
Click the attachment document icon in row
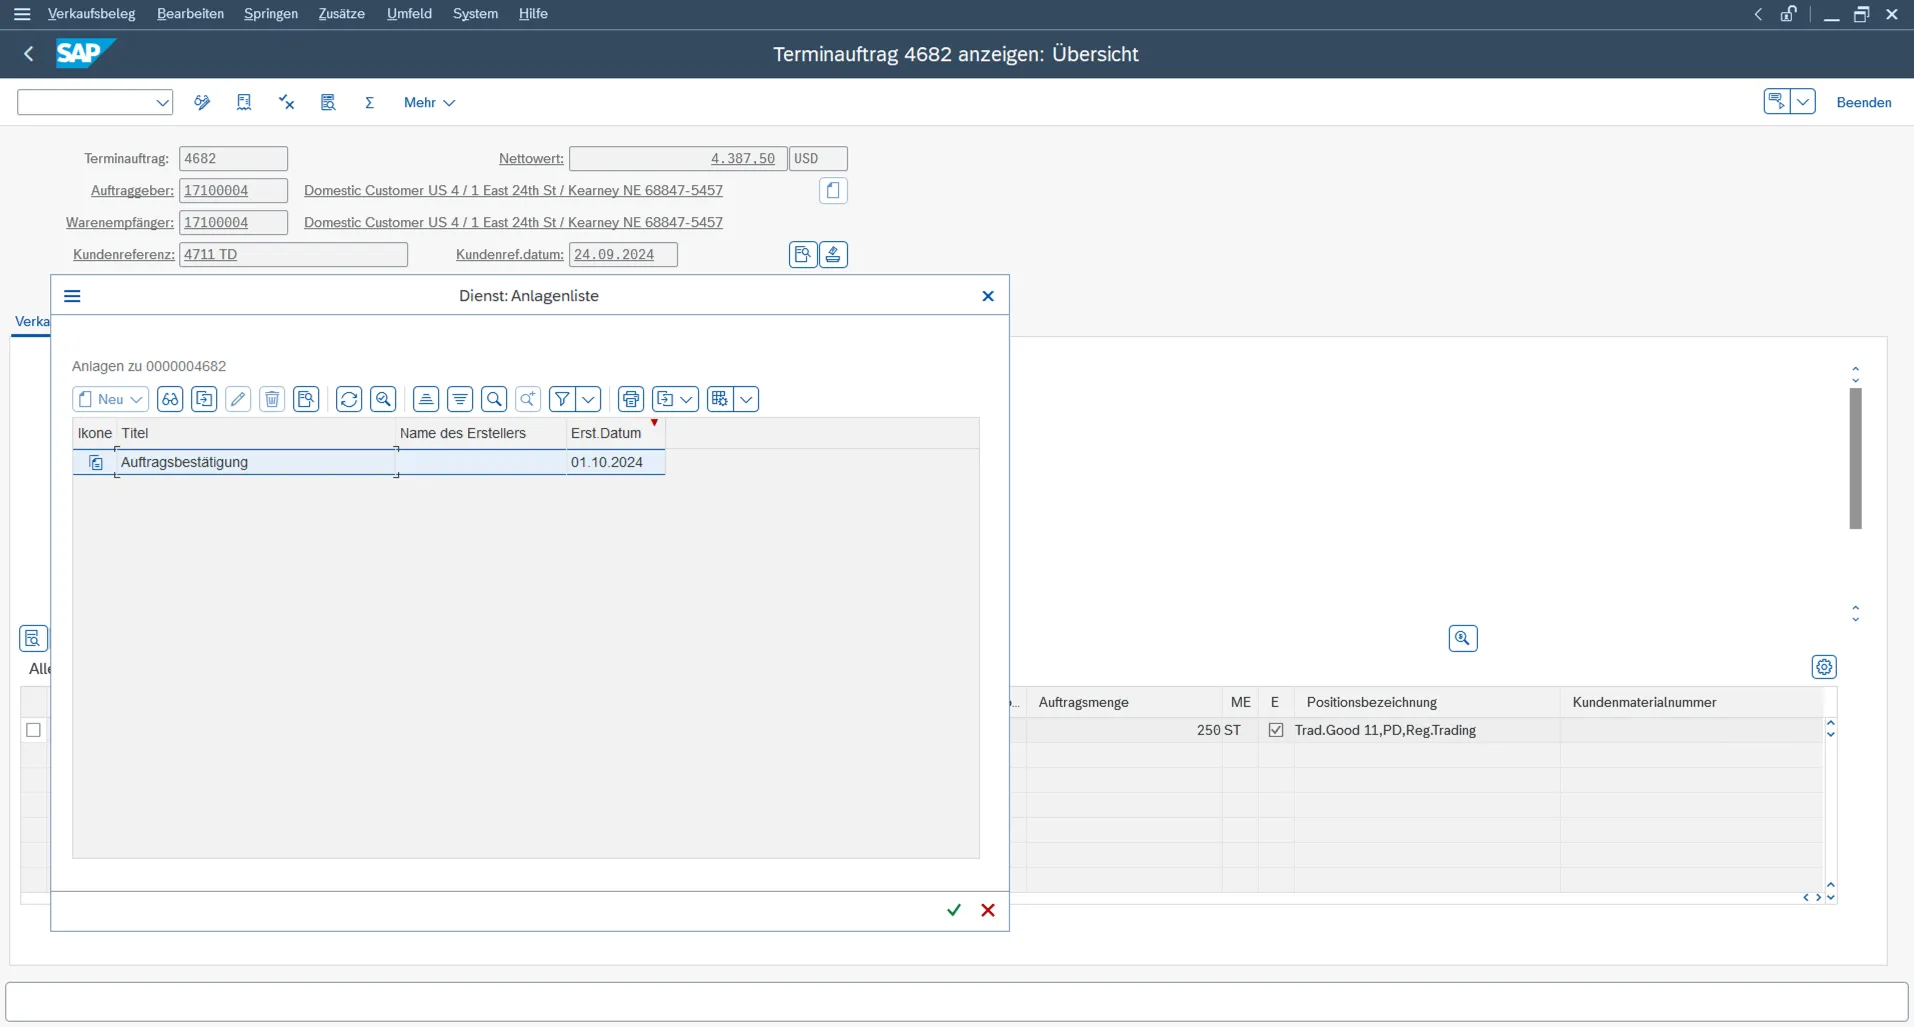[x=96, y=462]
